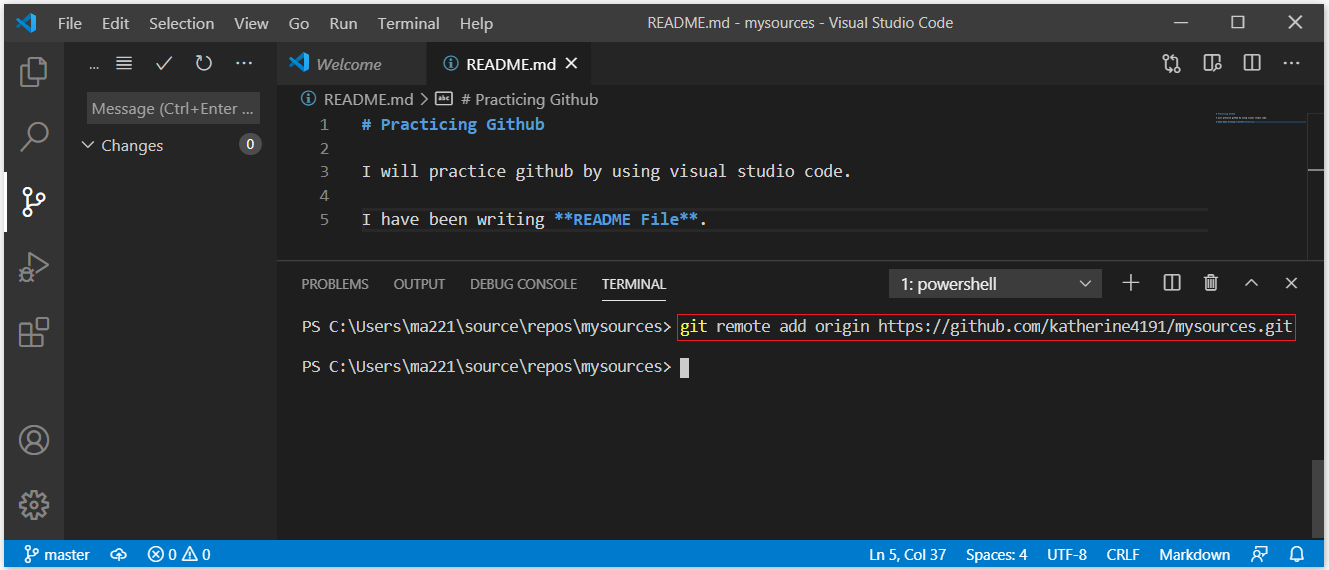Open the Extensions view
Viewport: 1329px width, 570px height.
[x=34, y=332]
